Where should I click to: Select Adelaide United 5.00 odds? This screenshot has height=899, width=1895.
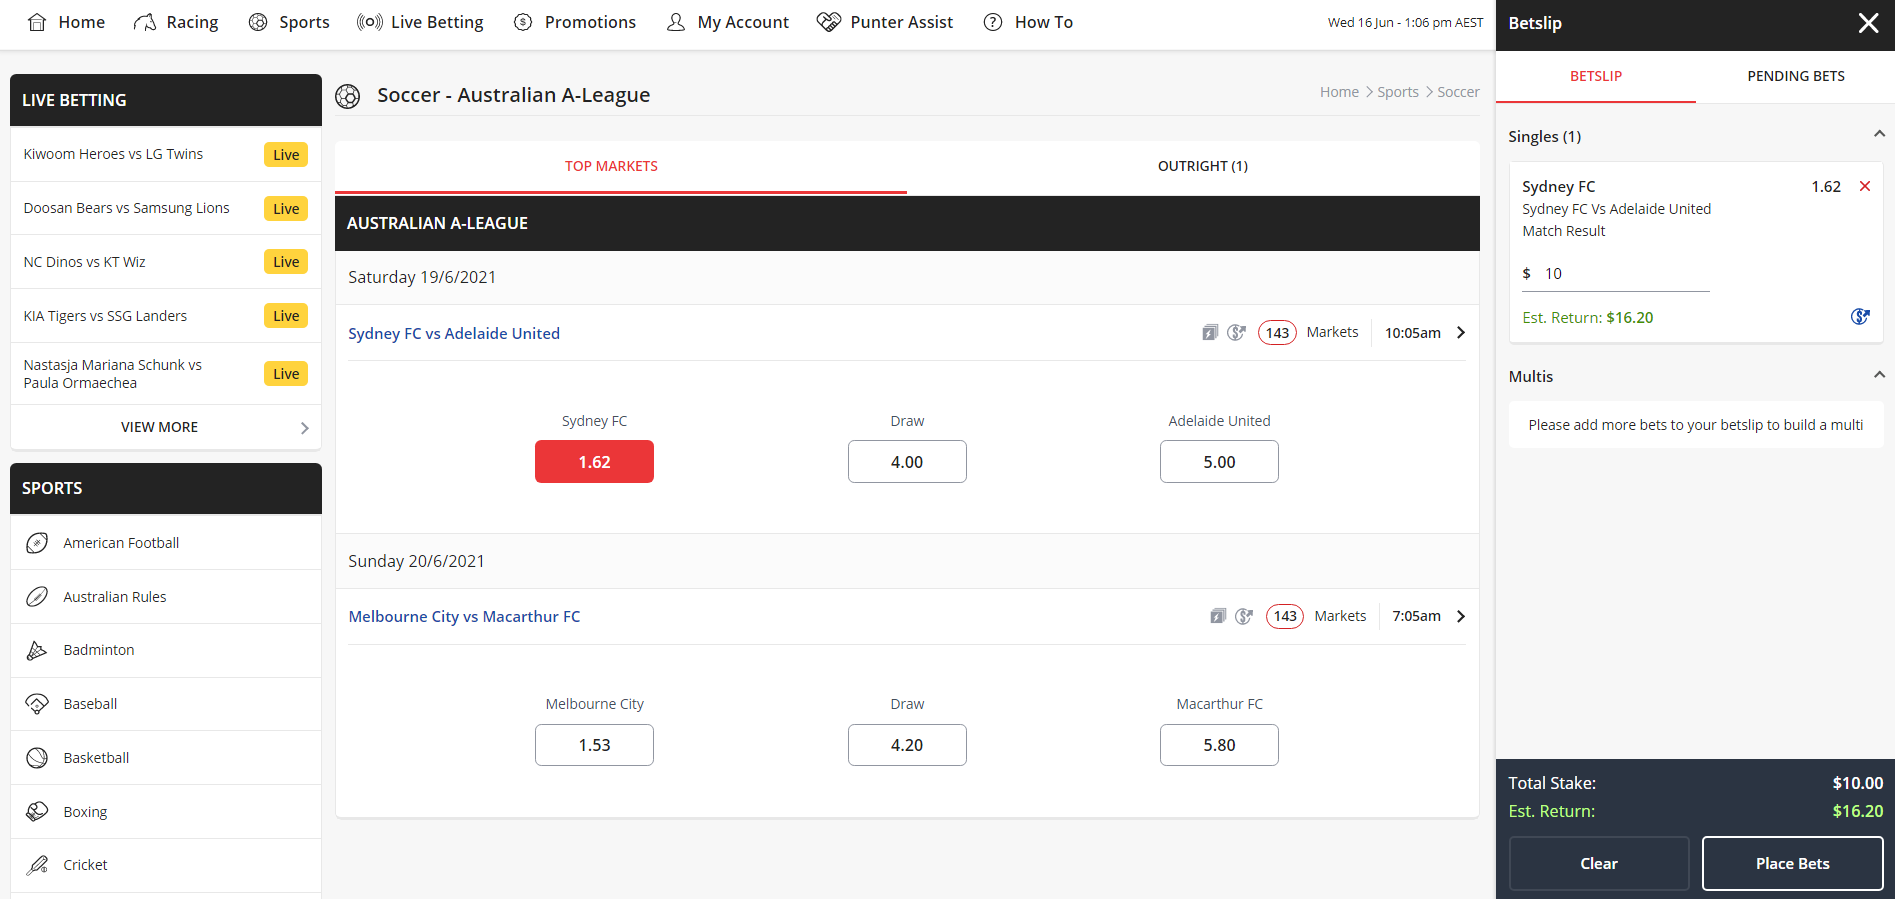pyautogui.click(x=1219, y=462)
